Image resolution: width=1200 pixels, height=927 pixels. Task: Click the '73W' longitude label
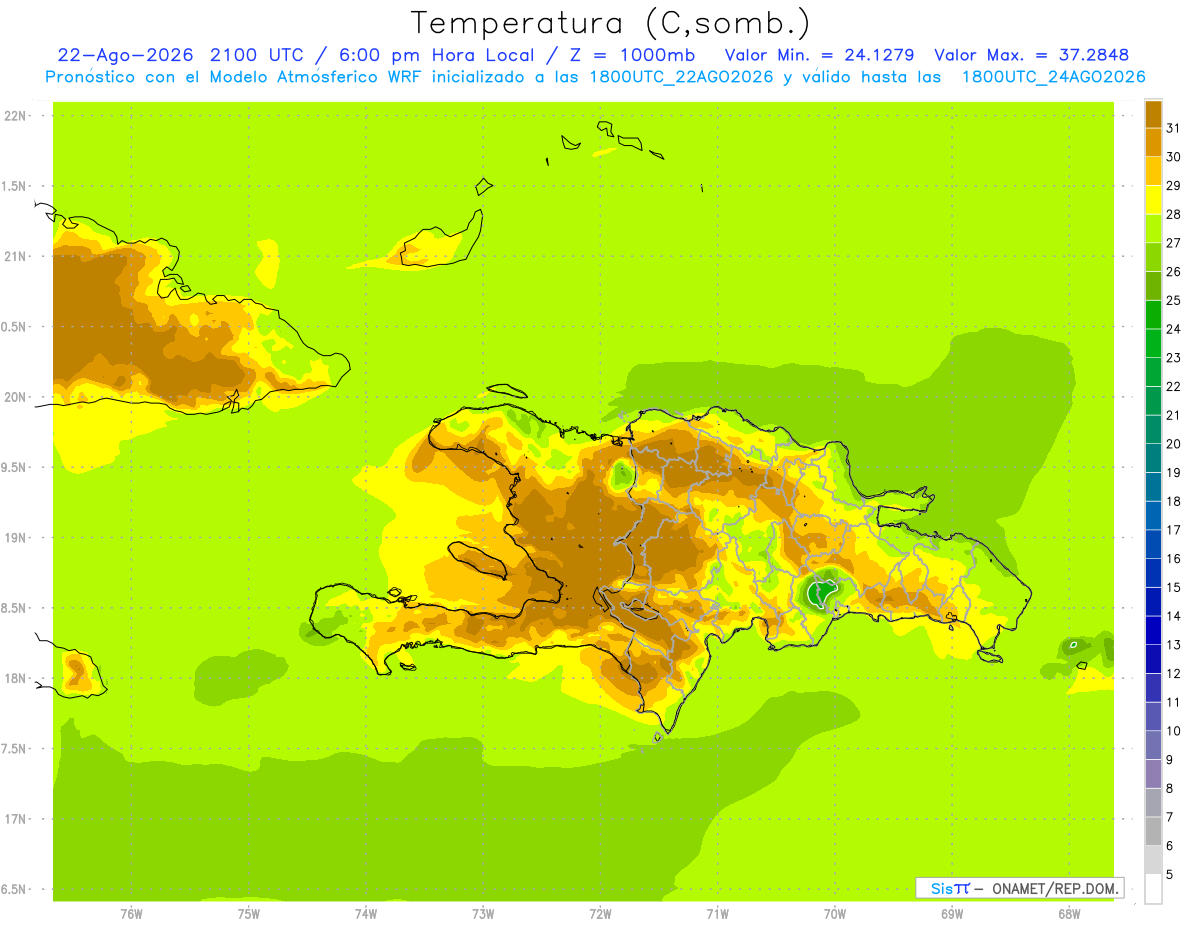tap(483, 914)
